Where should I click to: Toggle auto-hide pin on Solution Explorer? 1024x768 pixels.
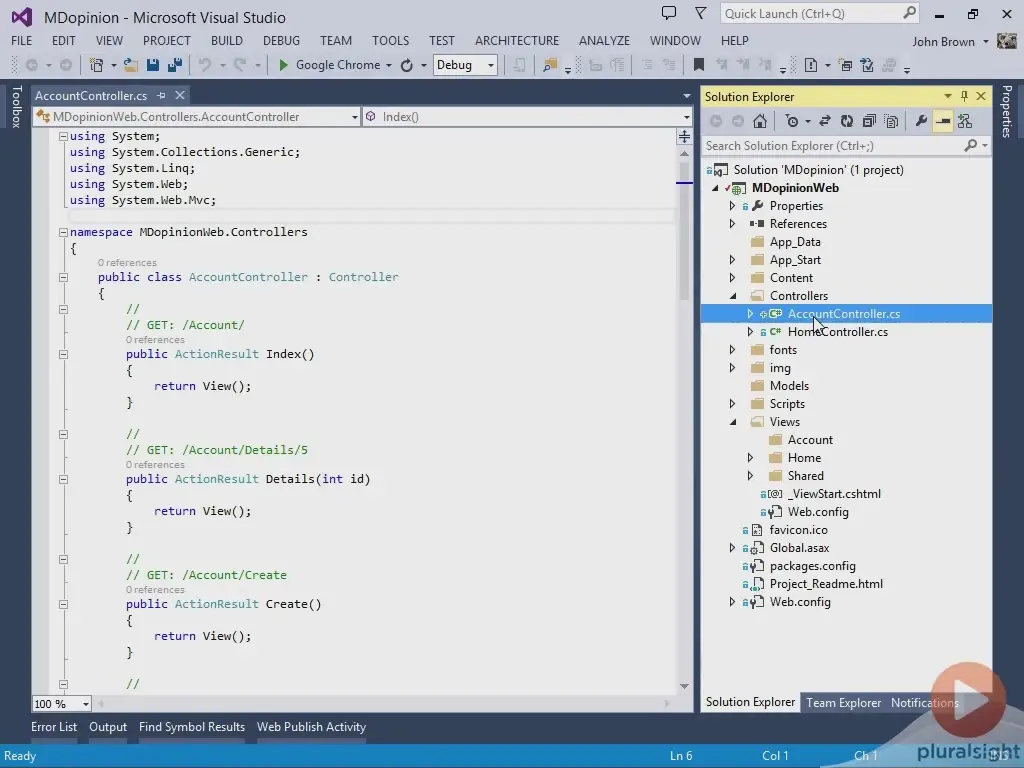(x=964, y=96)
